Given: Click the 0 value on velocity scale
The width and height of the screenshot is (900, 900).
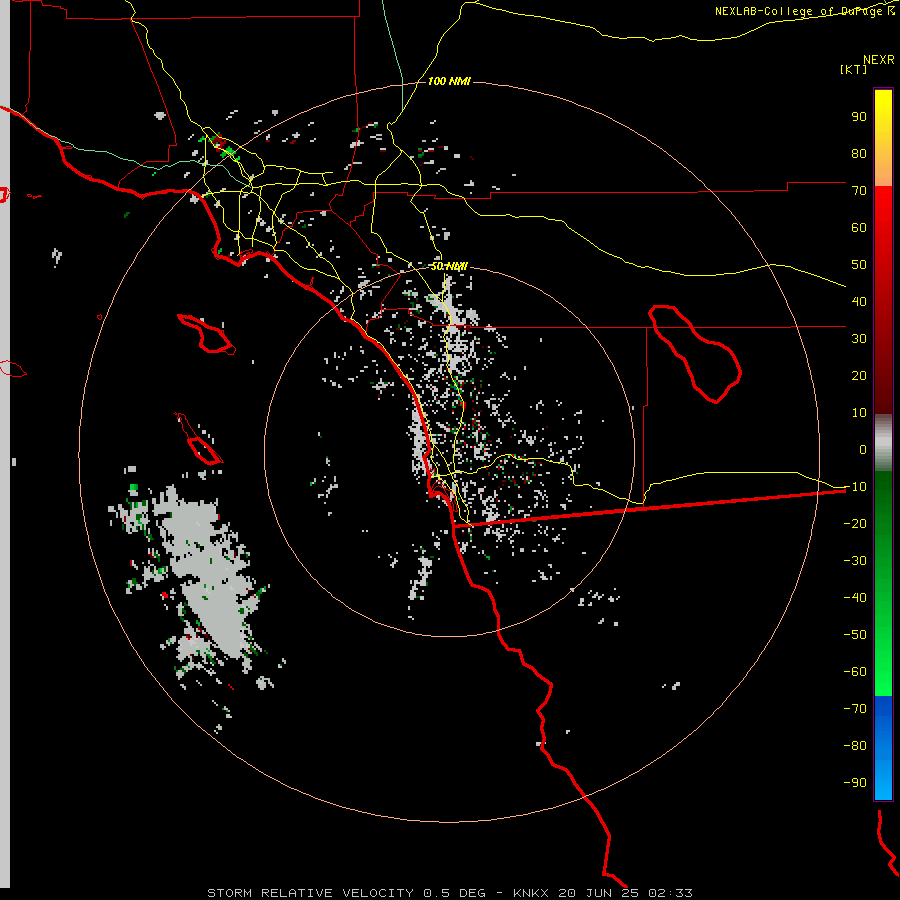Looking at the screenshot, I should click(863, 449).
